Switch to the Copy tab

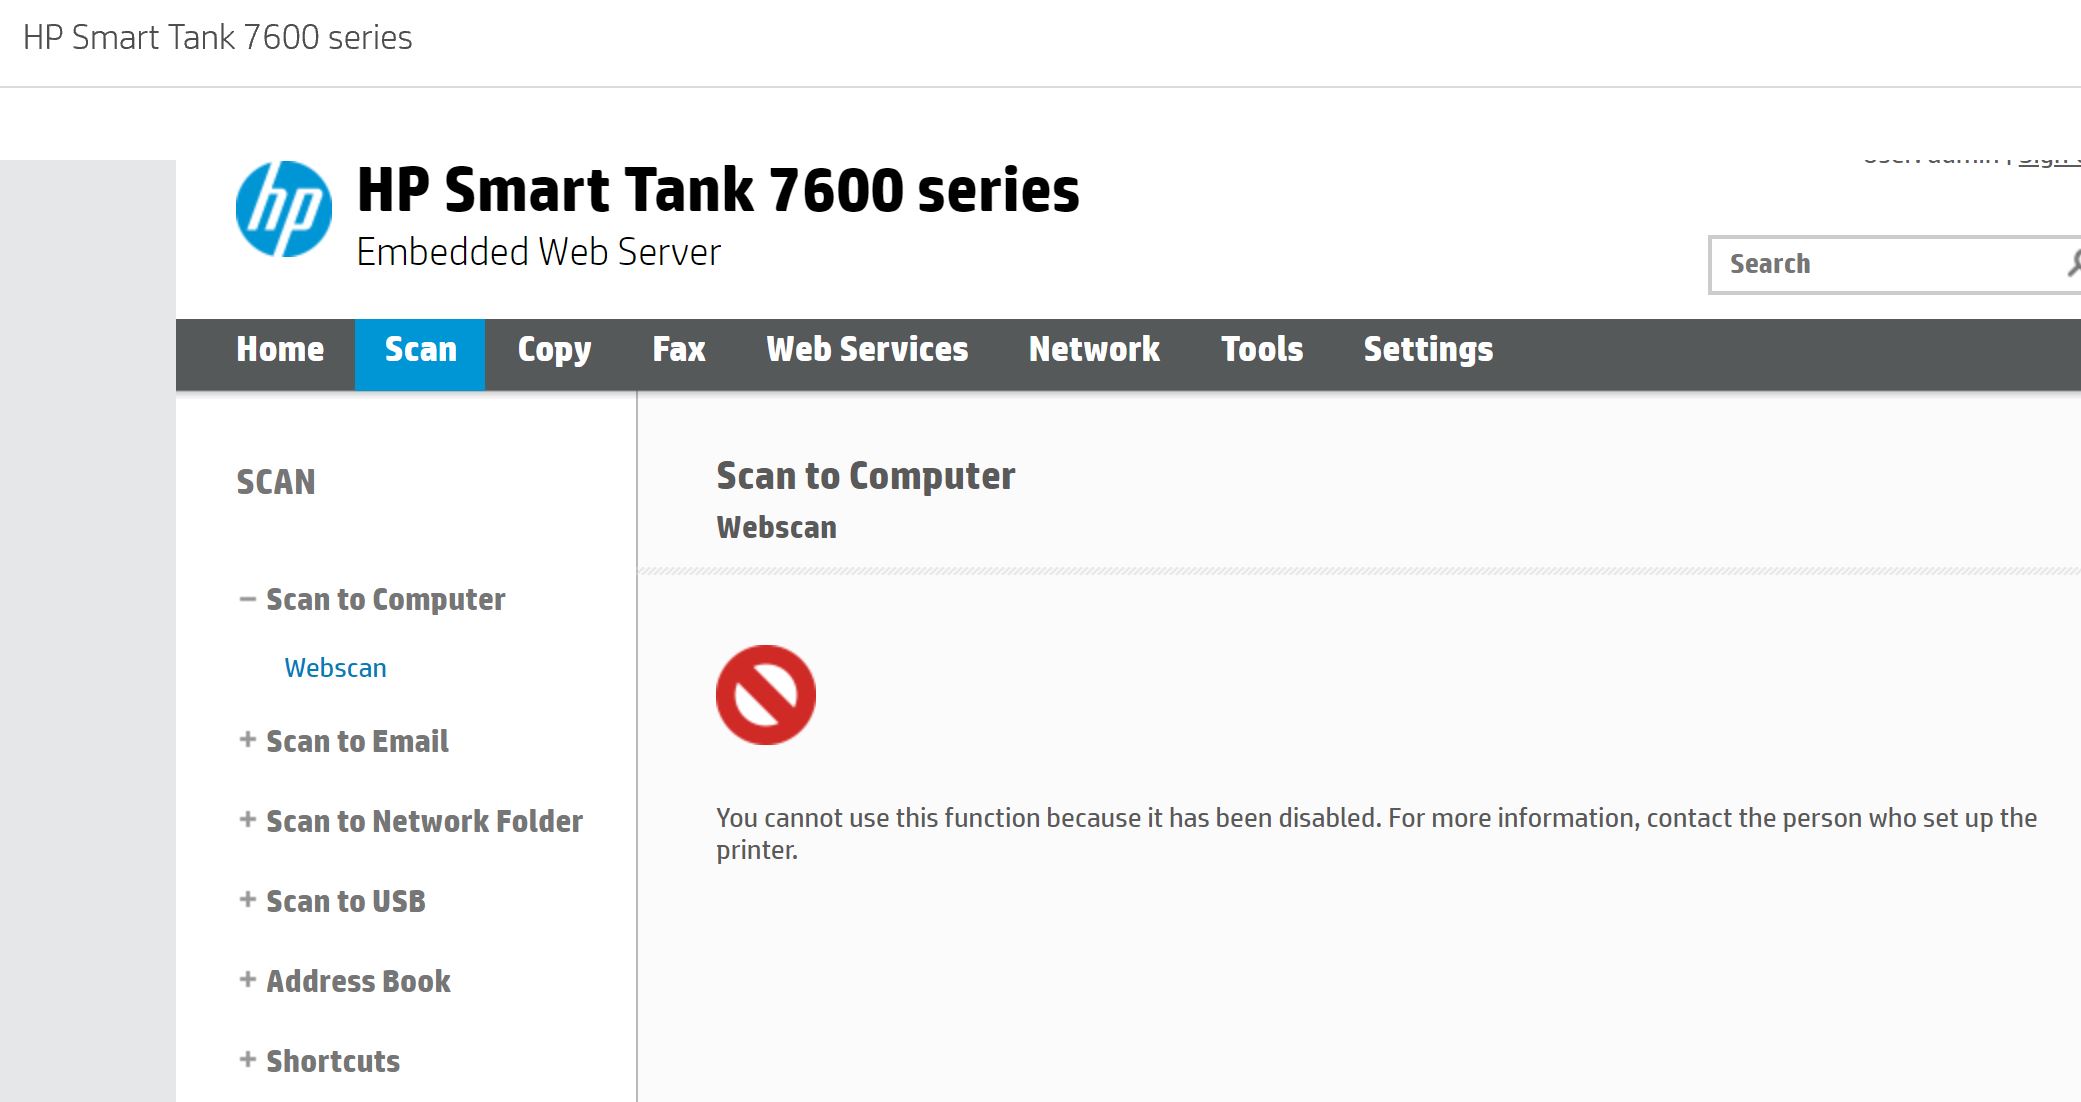click(x=554, y=349)
